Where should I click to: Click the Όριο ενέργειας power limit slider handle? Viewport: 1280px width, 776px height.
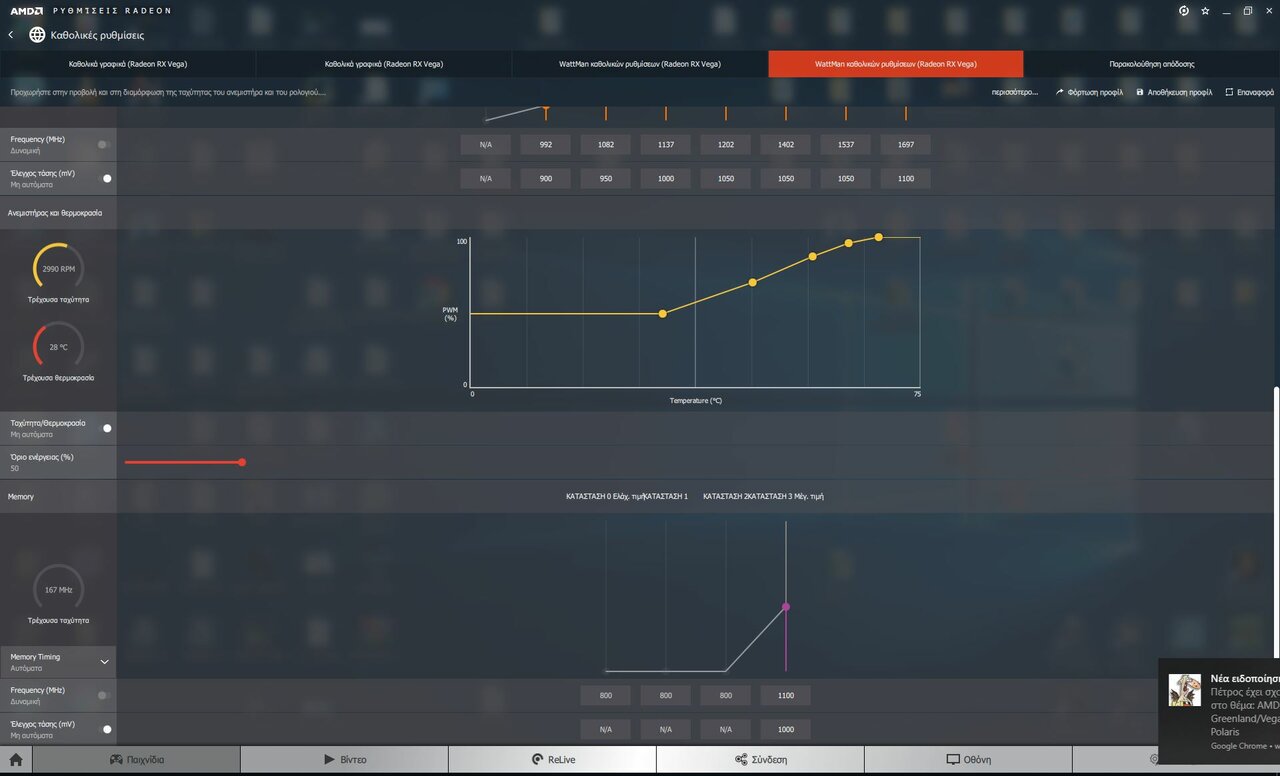[x=242, y=462]
